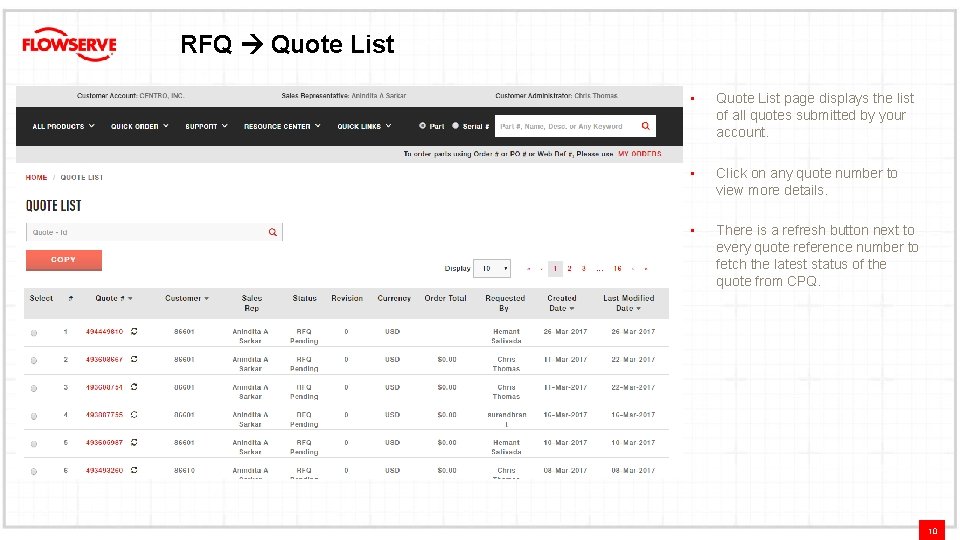Click the Currency column header

(394, 298)
